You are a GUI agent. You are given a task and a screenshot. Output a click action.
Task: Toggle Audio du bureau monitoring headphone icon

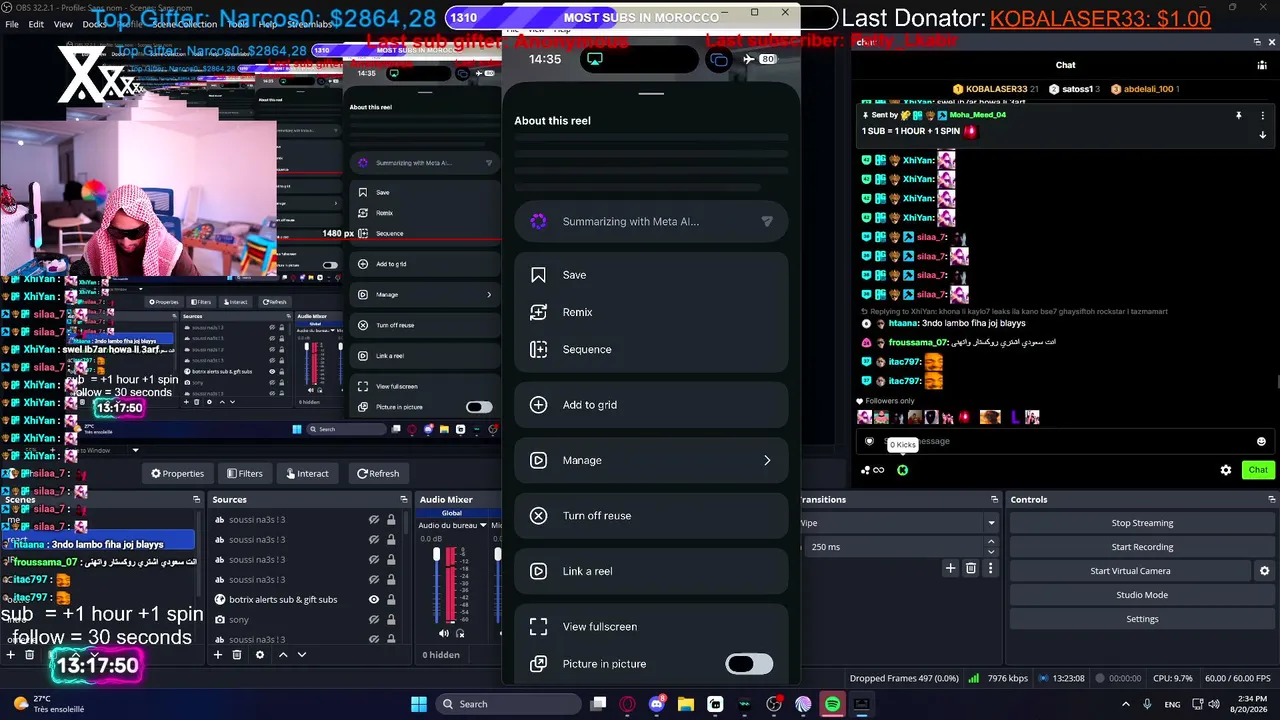click(x=460, y=633)
